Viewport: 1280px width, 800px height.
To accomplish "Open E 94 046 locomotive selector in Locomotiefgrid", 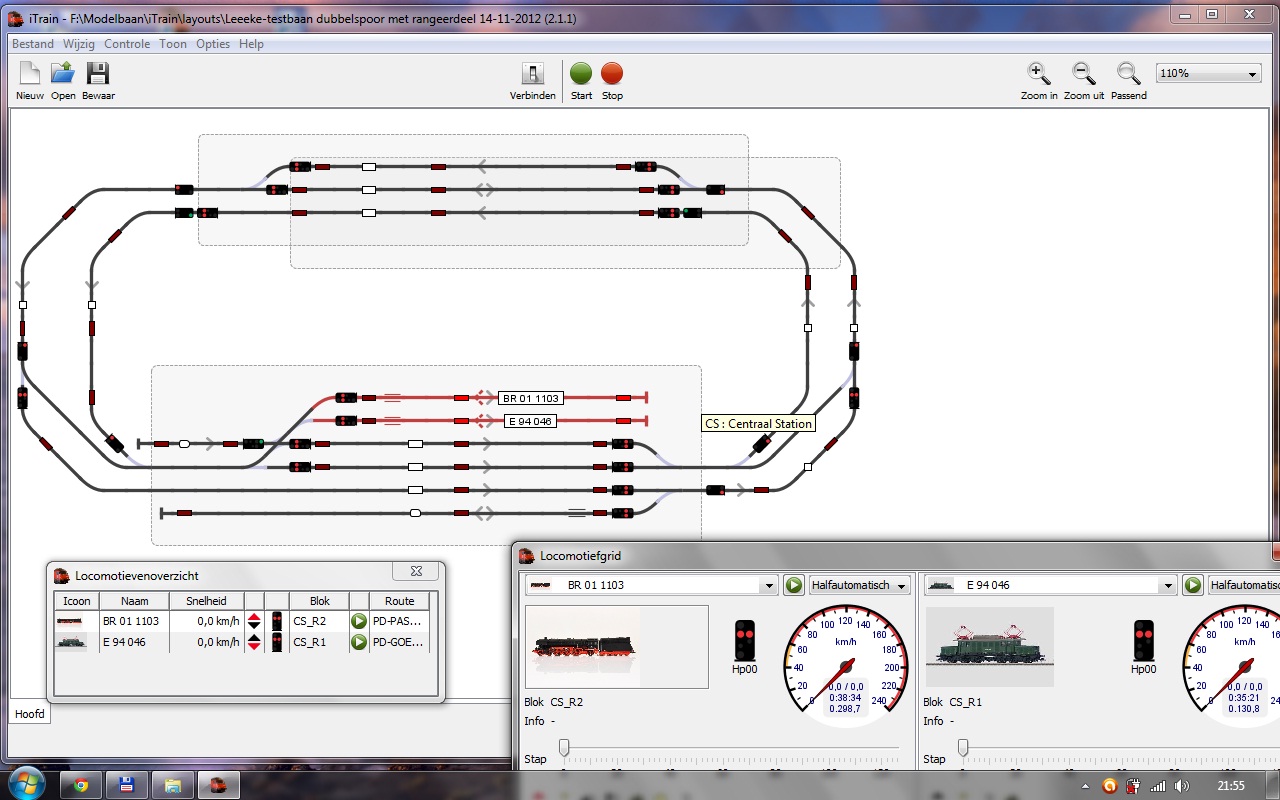I will [1051, 585].
